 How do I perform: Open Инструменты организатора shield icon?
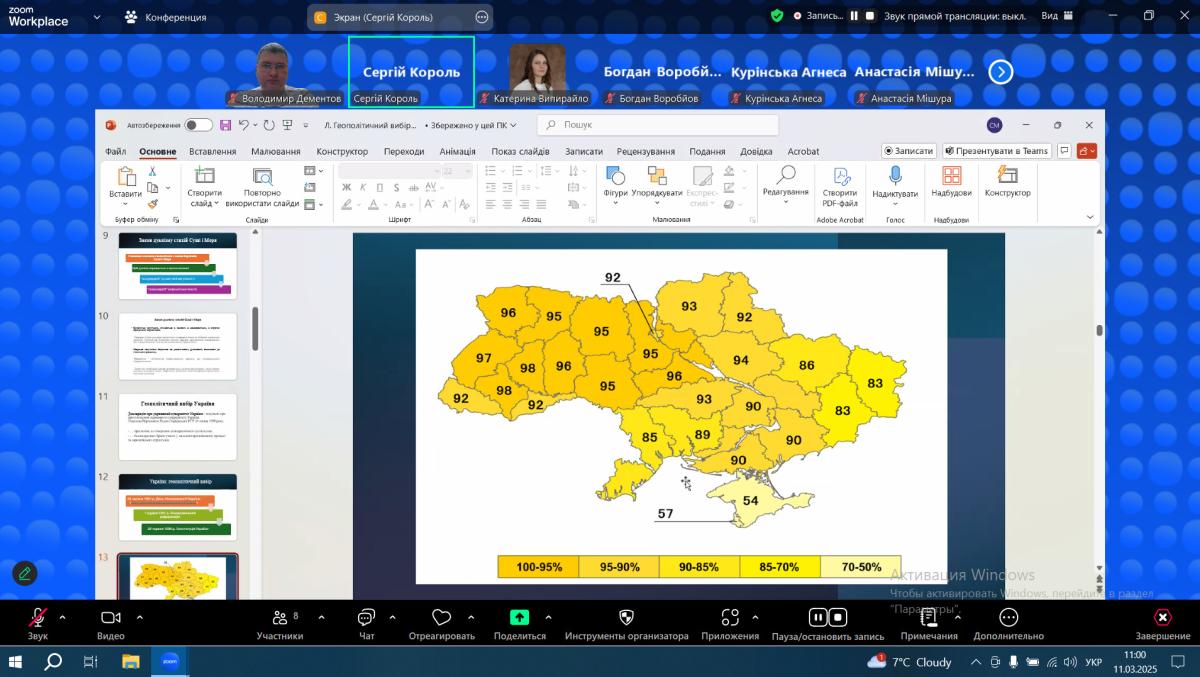[626, 618]
